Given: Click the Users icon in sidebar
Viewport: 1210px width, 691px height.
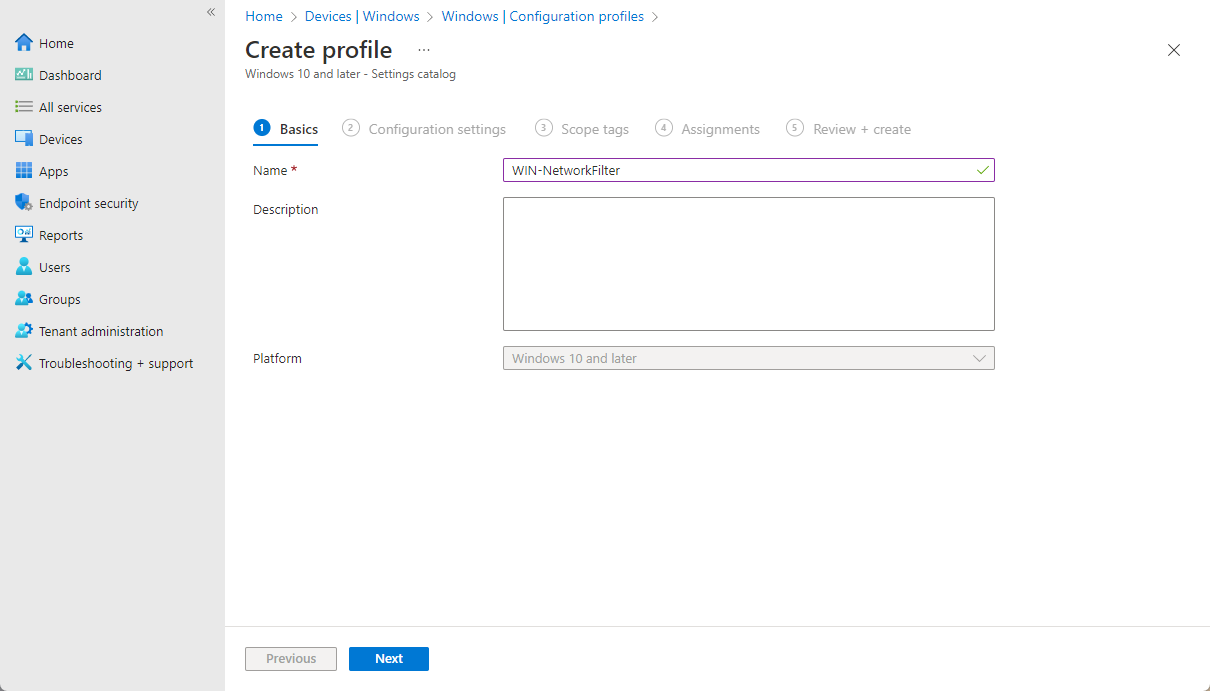Looking at the screenshot, I should (x=24, y=267).
